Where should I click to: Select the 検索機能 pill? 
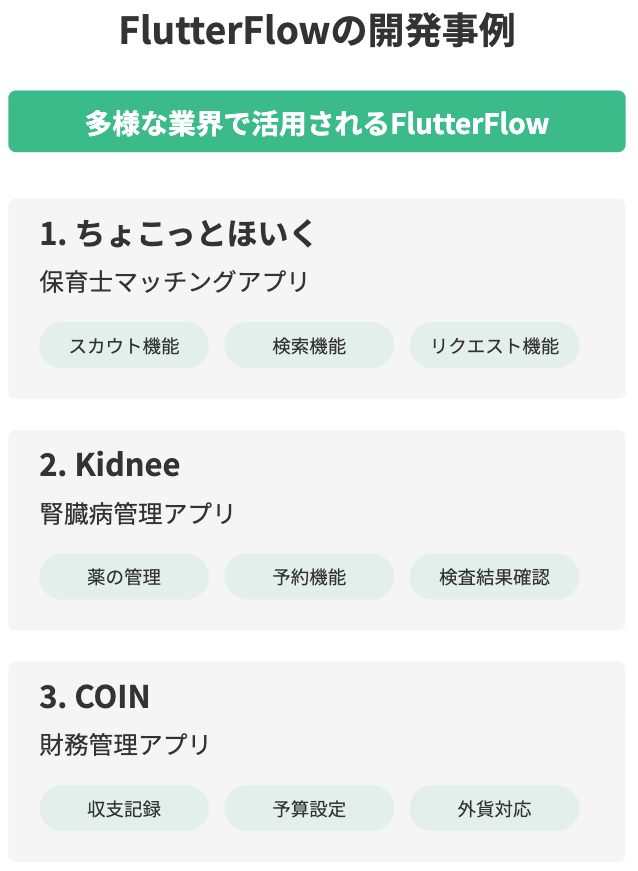(309, 345)
